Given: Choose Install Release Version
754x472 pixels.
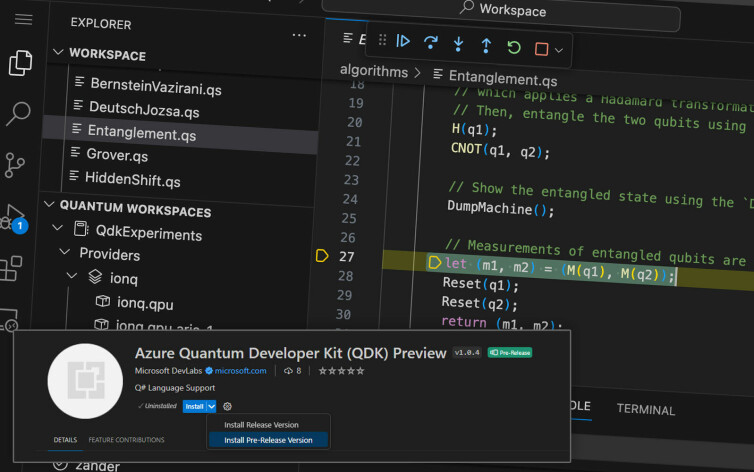Looking at the screenshot, I should pyautogui.click(x=261, y=424).
